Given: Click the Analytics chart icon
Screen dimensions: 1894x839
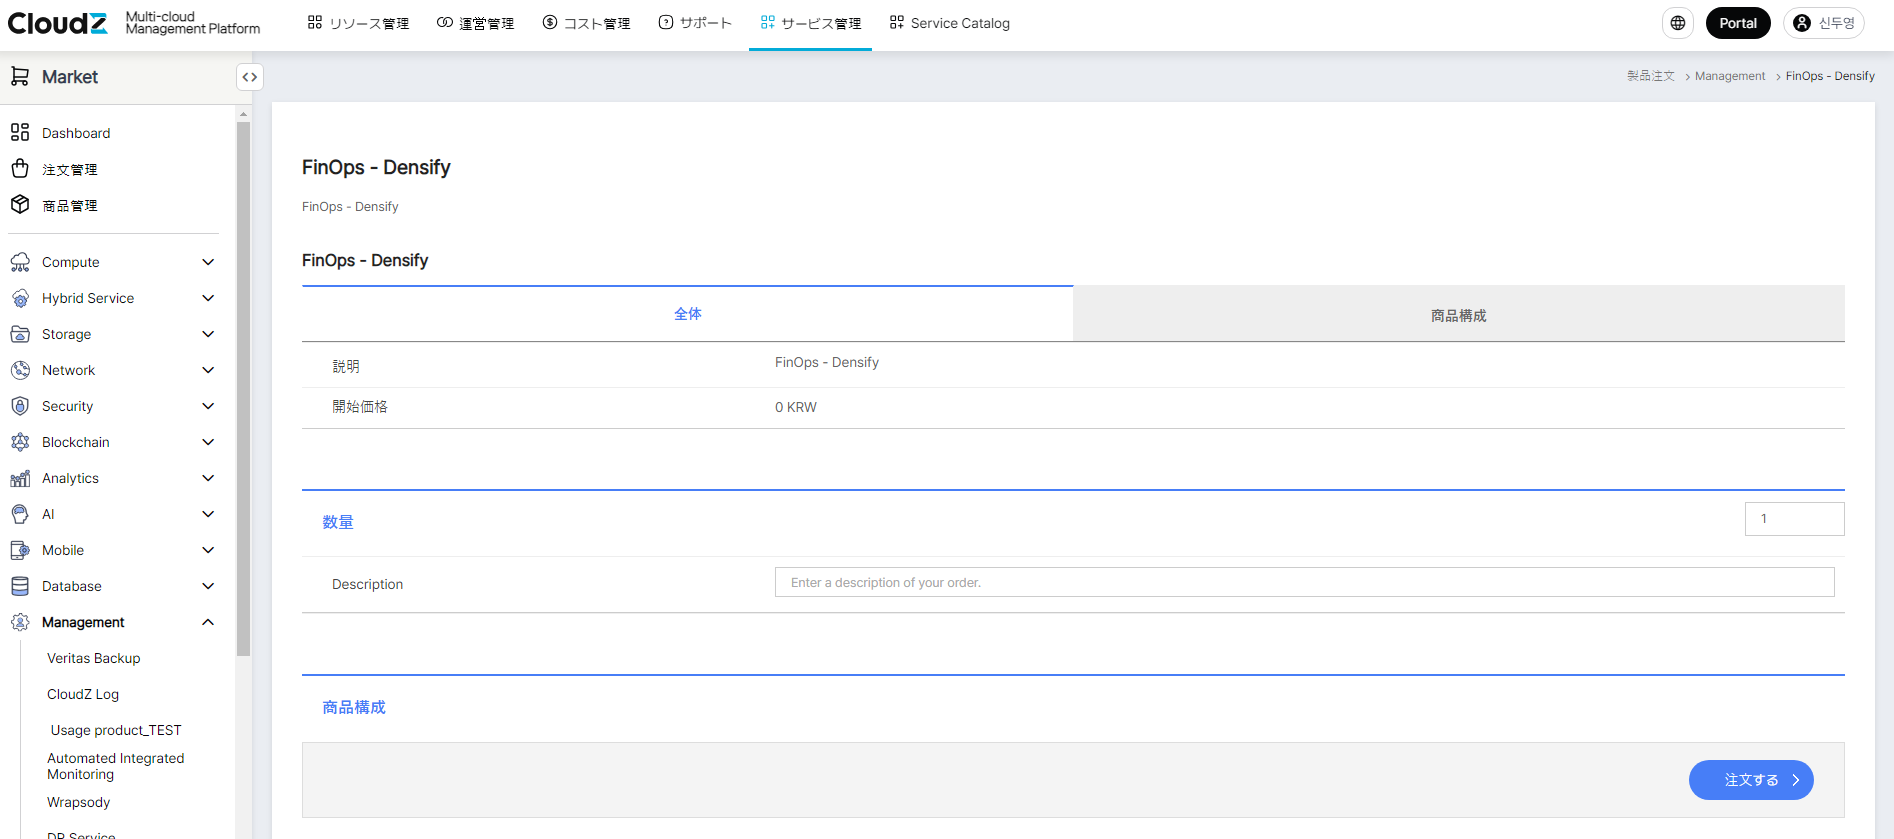Looking at the screenshot, I should [x=20, y=478].
